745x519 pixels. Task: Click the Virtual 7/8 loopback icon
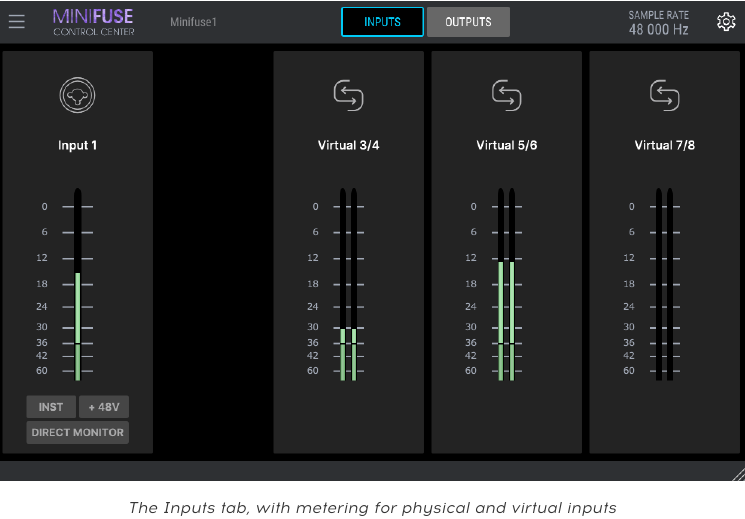665,95
